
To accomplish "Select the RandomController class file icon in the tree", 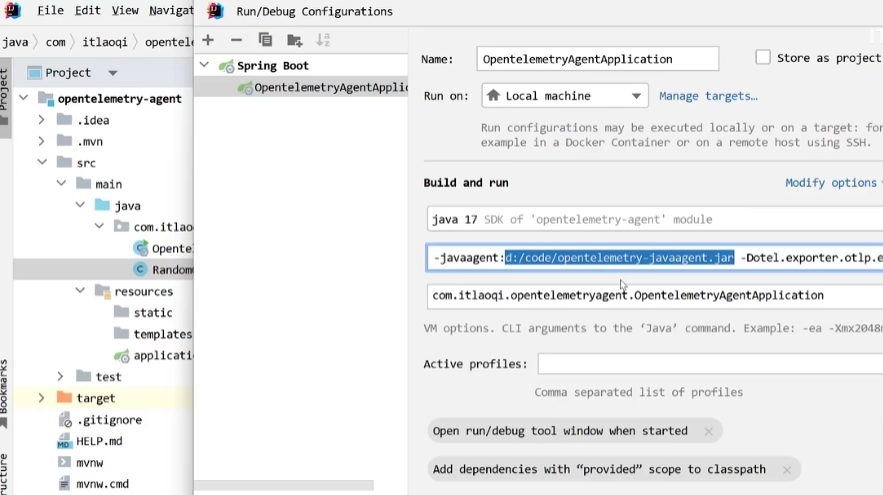I will [x=140, y=270].
